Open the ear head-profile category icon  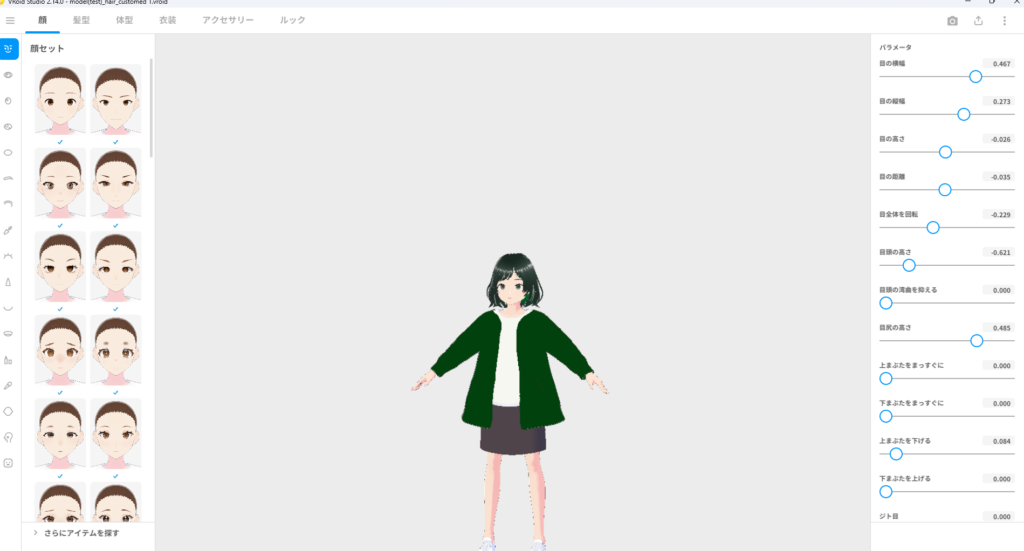pyautogui.click(x=8, y=437)
